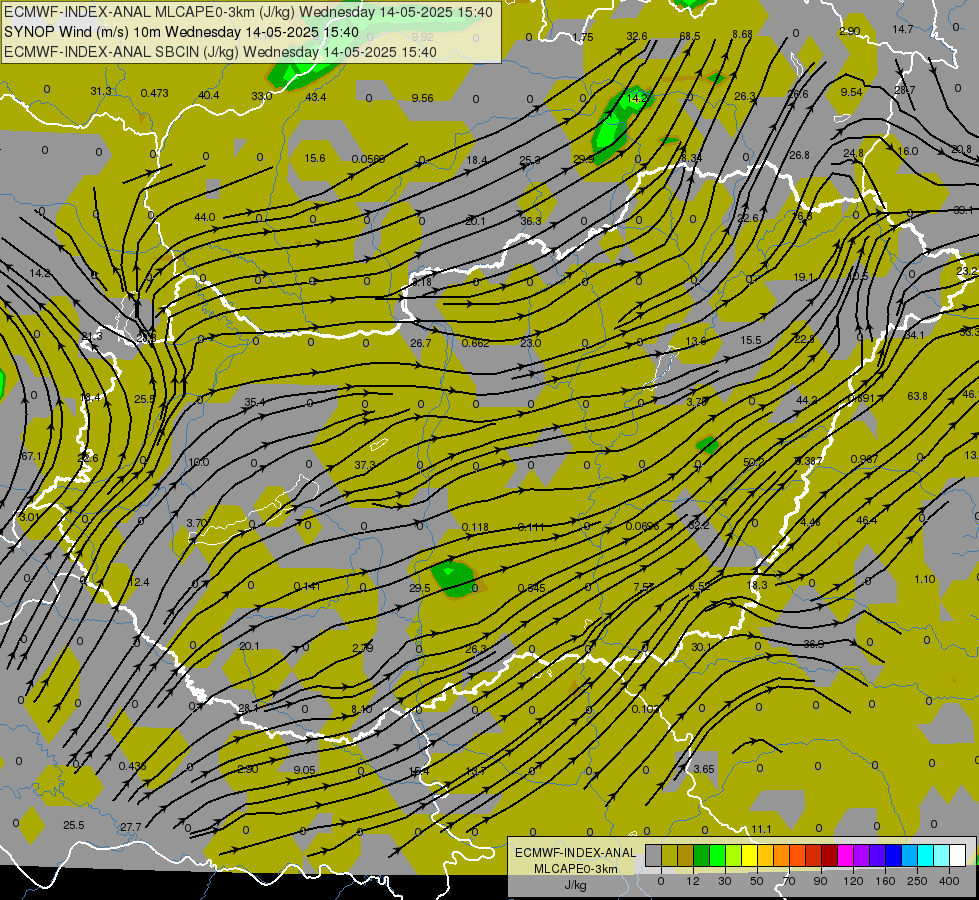Click the 1.10 data value

(925, 579)
